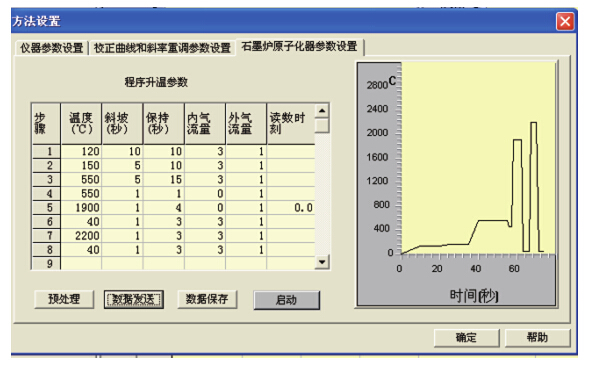
Task: Click the 启动 button
Action: [x=287, y=300]
